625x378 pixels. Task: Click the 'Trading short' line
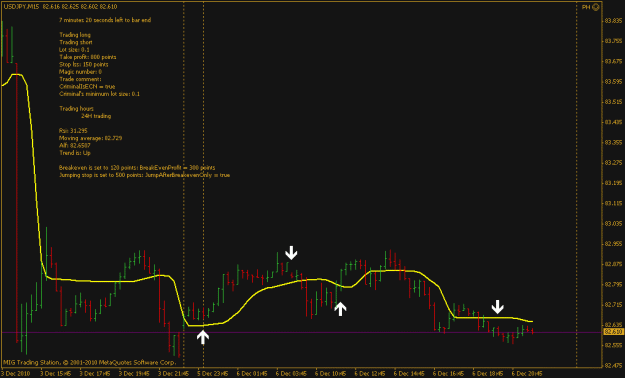76,42
